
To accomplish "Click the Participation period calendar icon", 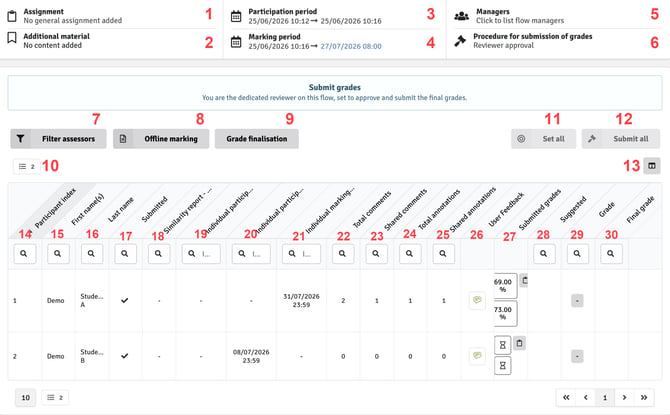I will pyautogui.click(x=236, y=16).
